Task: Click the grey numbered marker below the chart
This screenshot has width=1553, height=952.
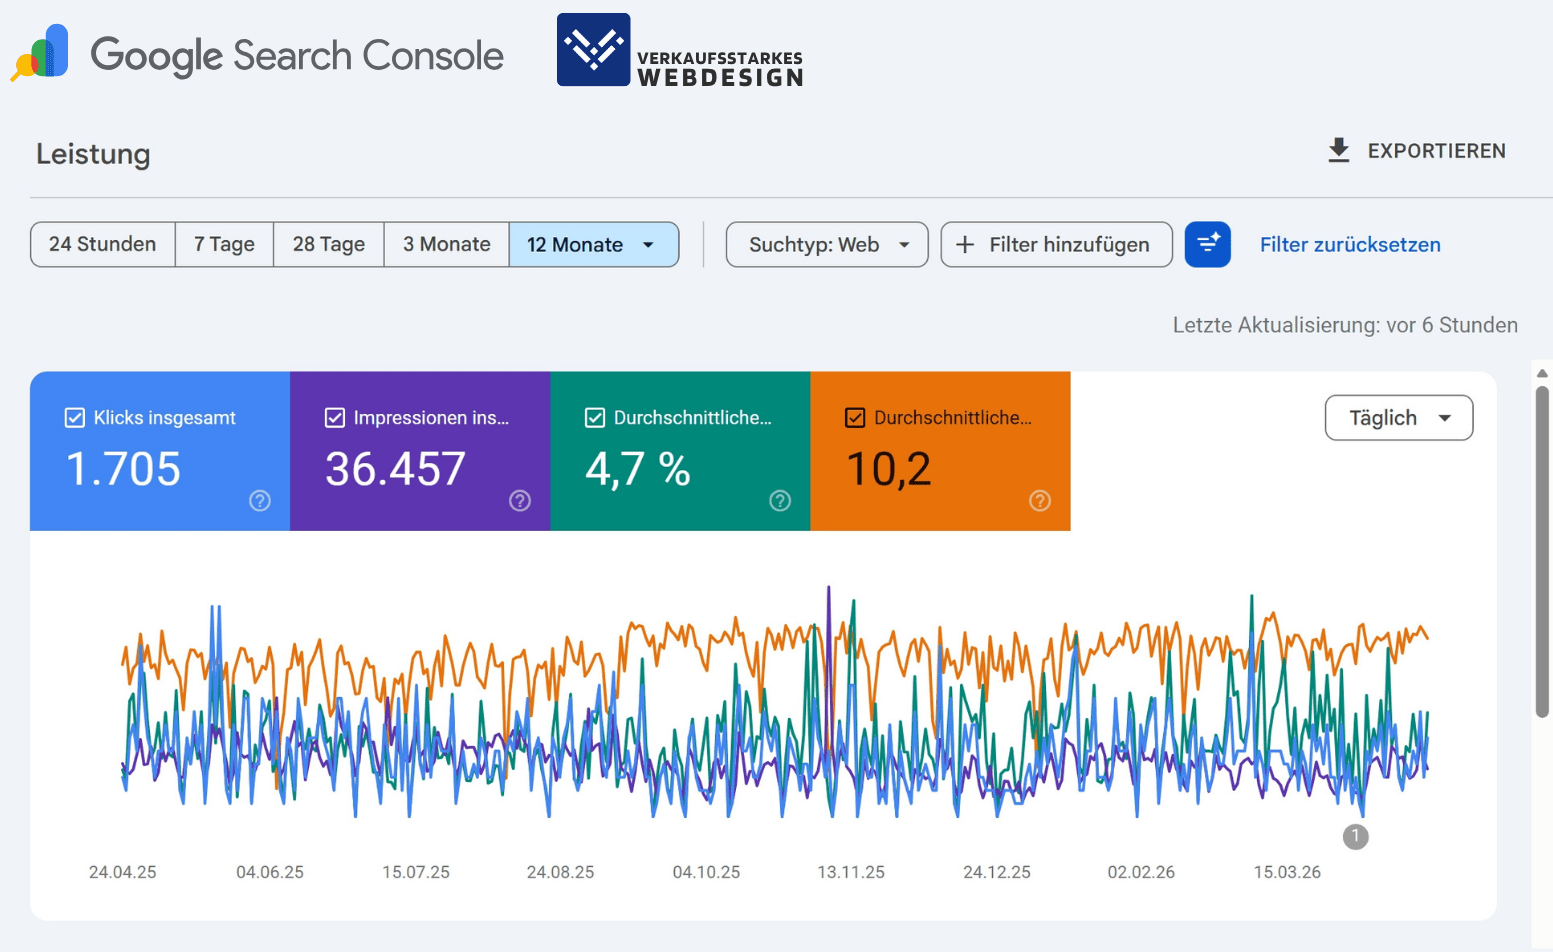Action: click(1355, 836)
